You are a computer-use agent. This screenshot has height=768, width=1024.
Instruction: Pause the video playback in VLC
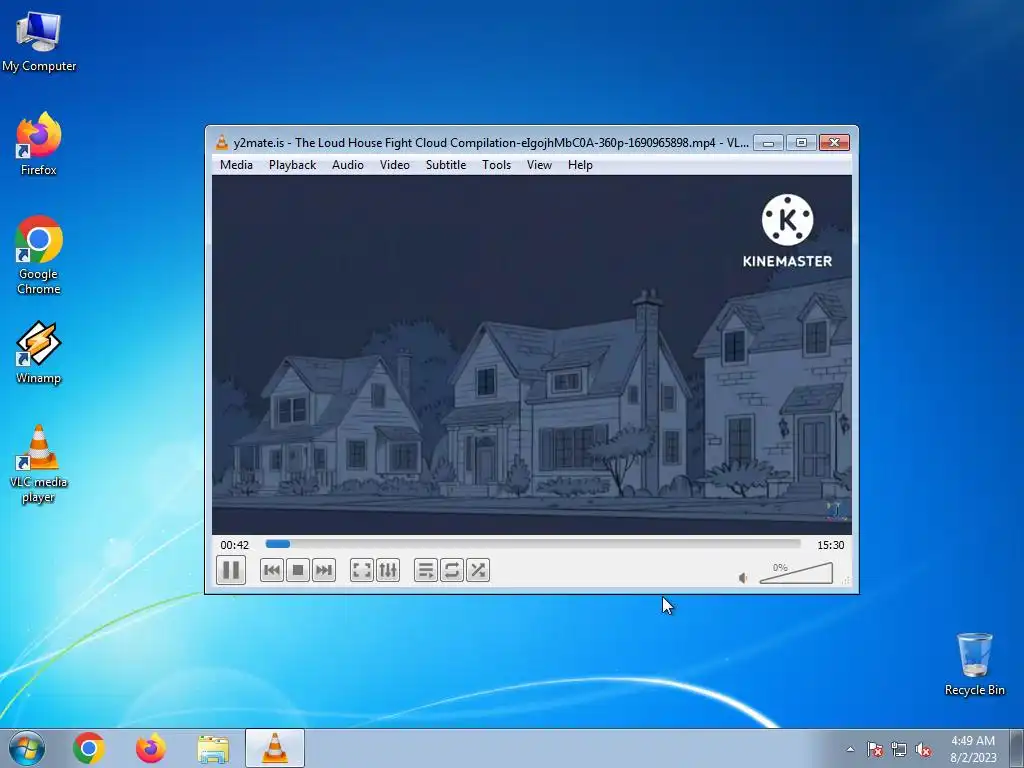pyautogui.click(x=231, y=570)
